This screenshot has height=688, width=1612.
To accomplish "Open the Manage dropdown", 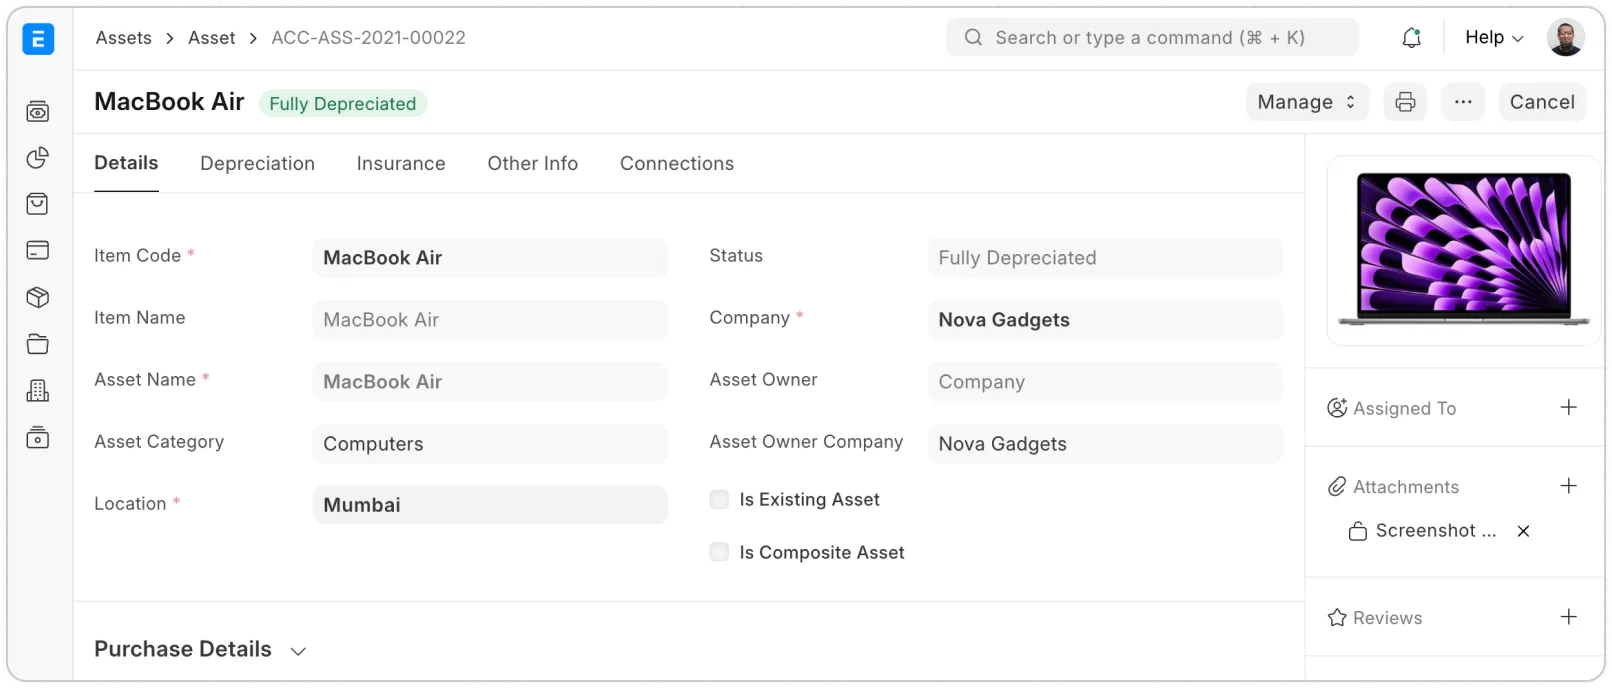I will pos(1306,102).
